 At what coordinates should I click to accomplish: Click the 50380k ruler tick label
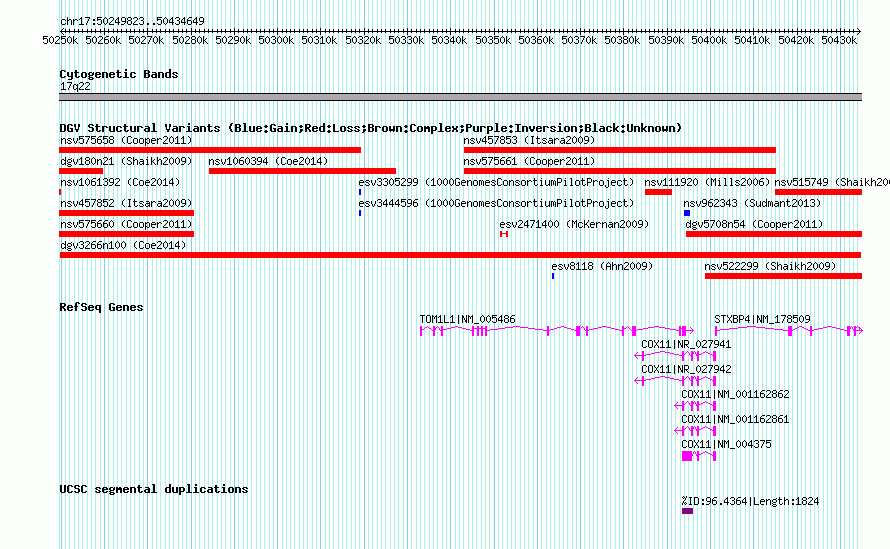click(622, 40)
